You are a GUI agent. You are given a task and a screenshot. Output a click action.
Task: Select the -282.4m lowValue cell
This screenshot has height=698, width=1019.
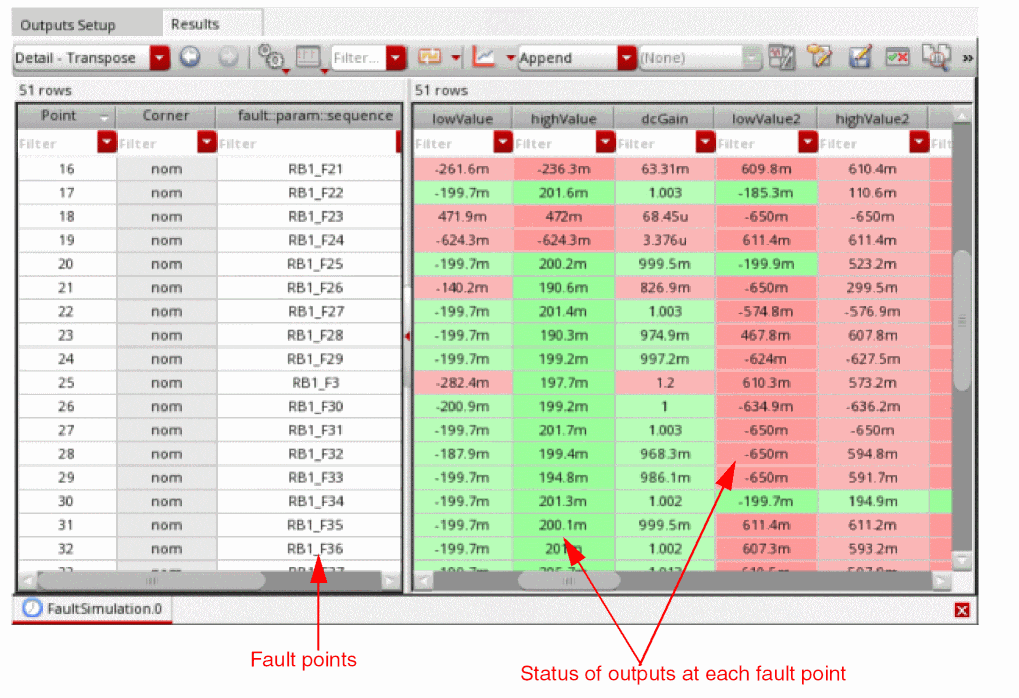463,383
